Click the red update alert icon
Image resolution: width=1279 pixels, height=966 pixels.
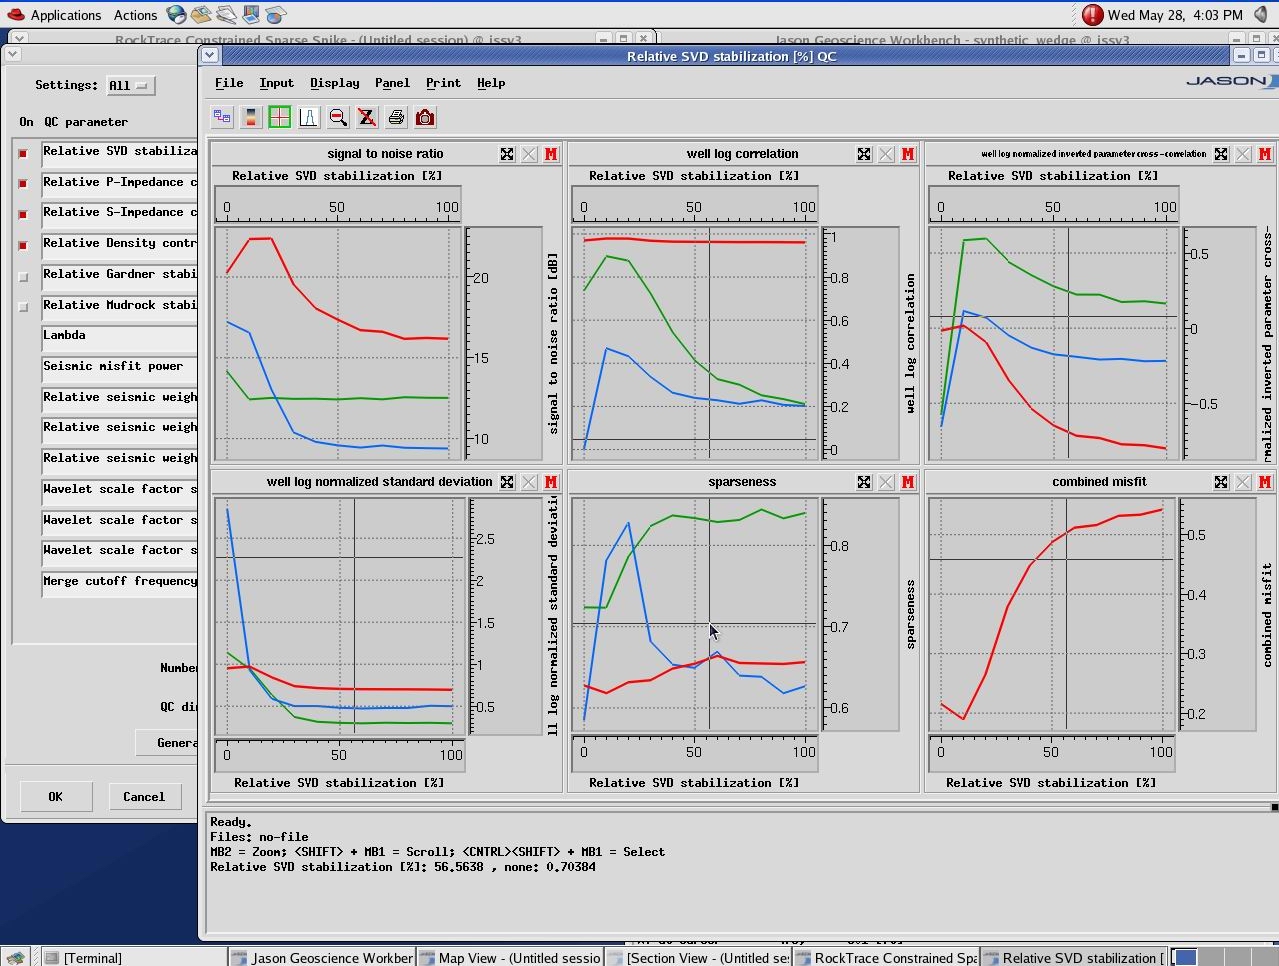point(1092,14)
